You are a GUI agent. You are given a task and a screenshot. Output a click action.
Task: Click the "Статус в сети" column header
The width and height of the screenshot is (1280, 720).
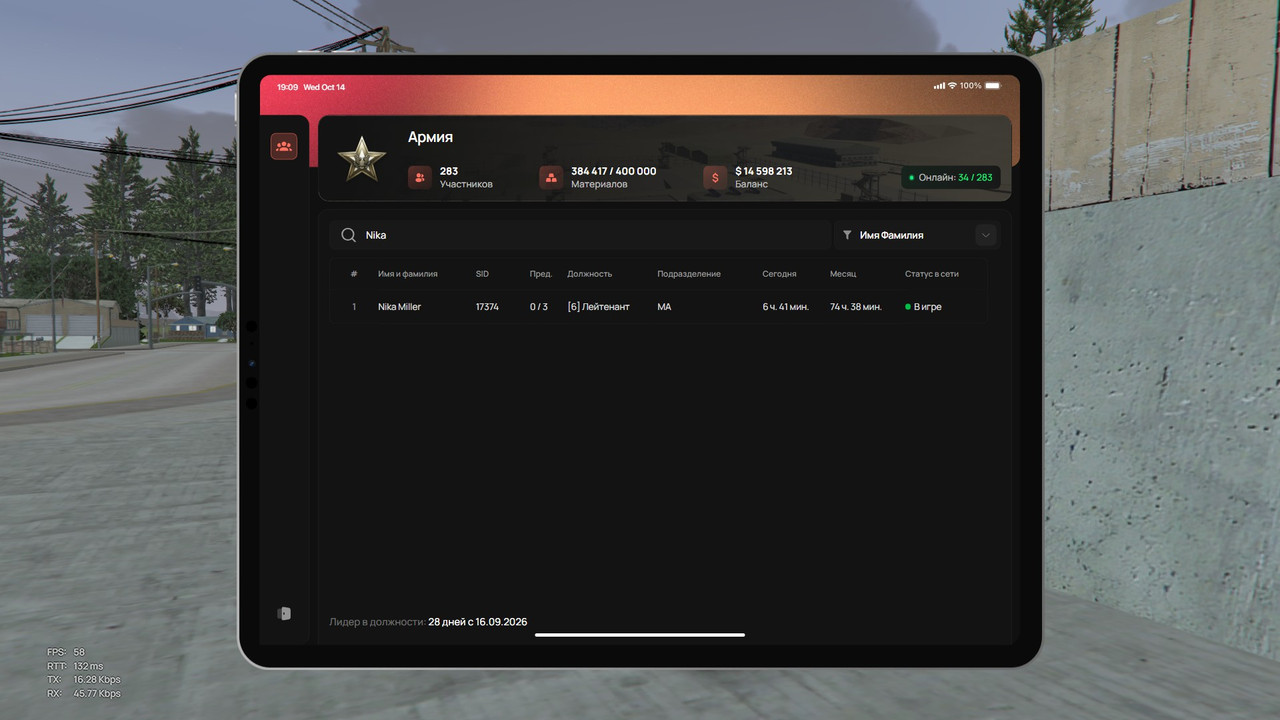click(x=932, y=274)
